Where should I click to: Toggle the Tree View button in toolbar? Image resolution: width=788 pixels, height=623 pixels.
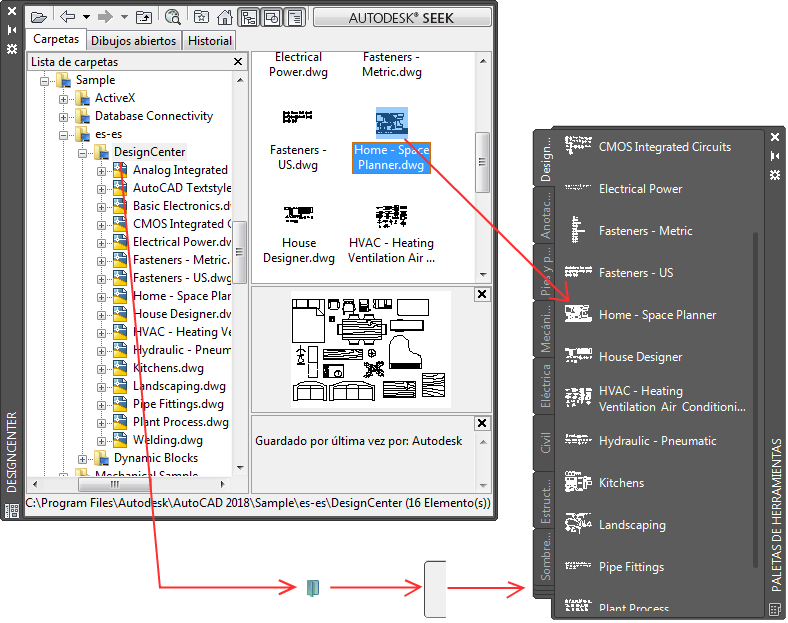pos(248,18)
